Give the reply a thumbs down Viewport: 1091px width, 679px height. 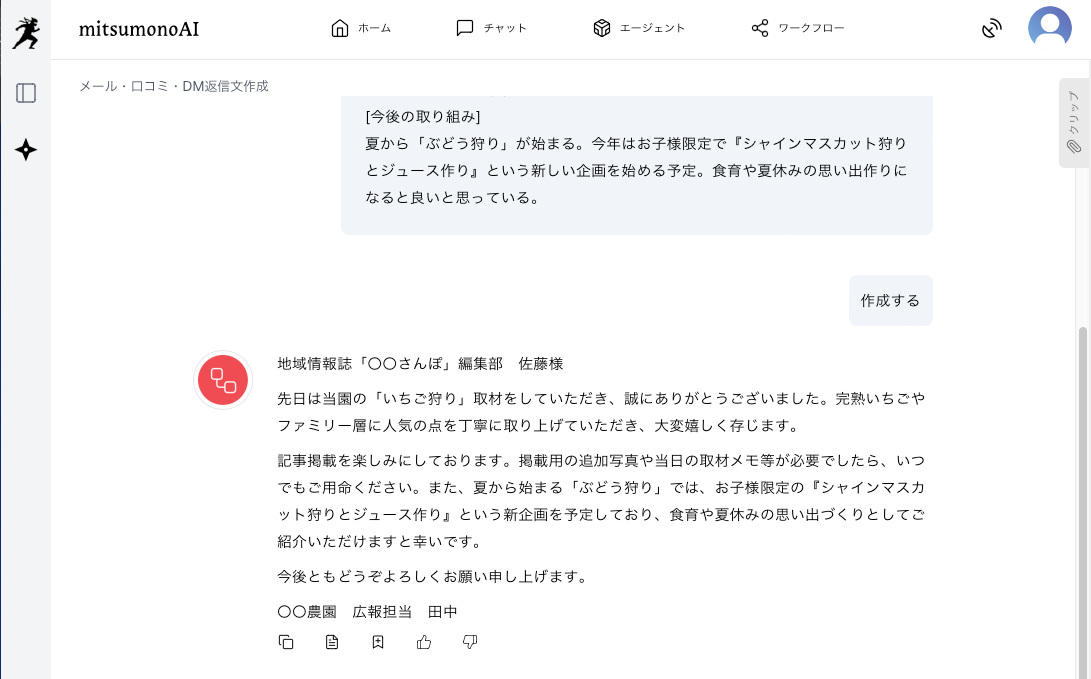470,642
